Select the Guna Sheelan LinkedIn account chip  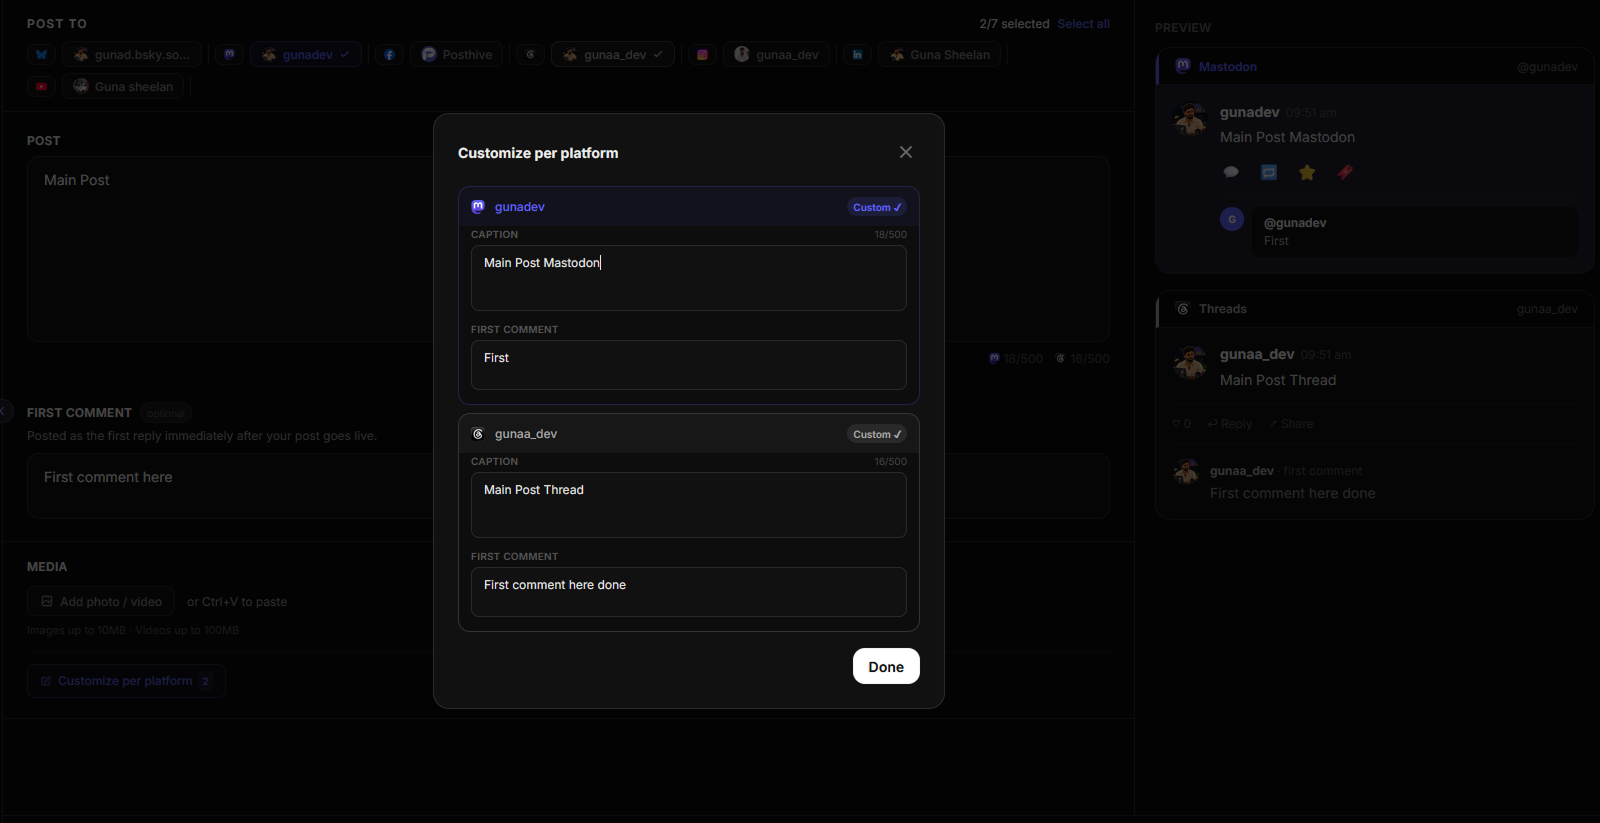pos(940,55)
